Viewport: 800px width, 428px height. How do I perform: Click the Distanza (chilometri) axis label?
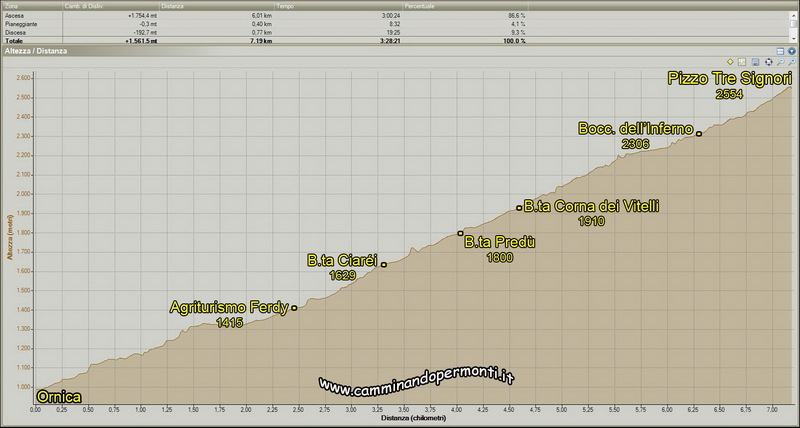(x=413, y=418)
